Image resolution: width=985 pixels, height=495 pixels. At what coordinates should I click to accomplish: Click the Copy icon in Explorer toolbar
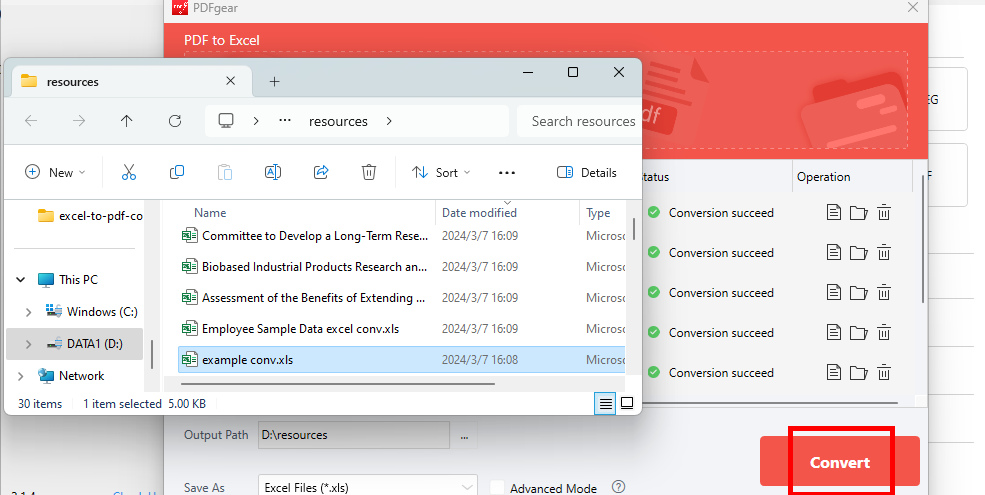coord(177,172)
